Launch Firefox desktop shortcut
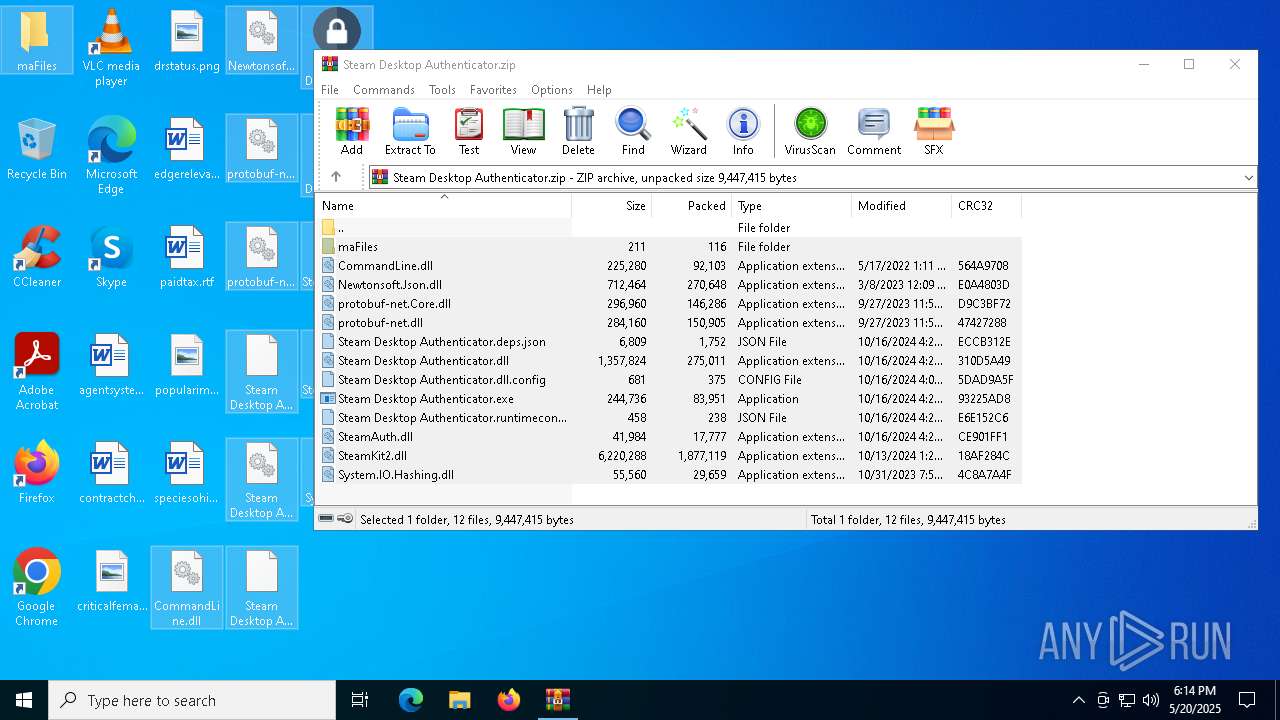This screenshot has width=1280, height=720. tap(37, 474)
